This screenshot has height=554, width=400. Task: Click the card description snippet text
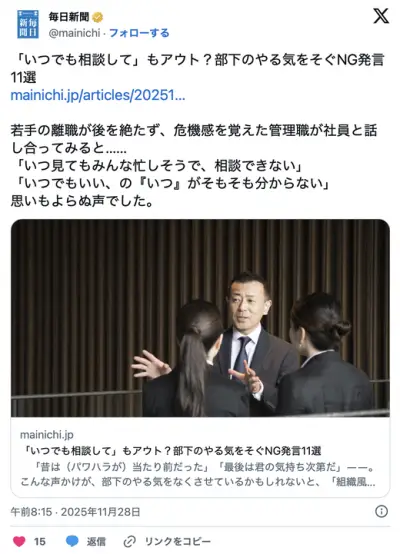click(x=198, y=474)
